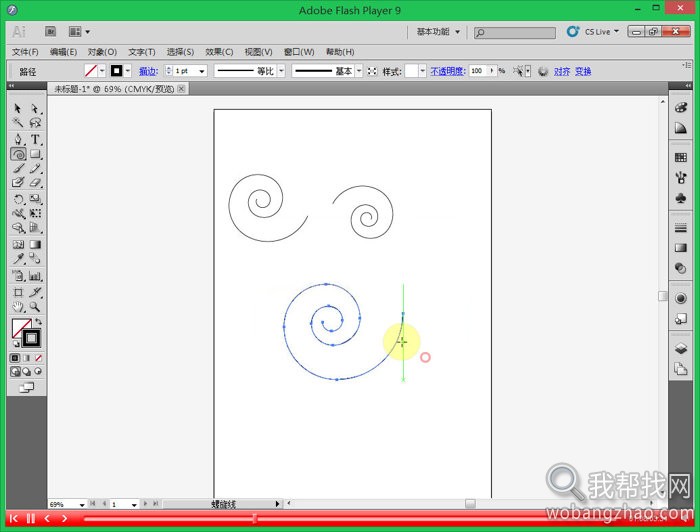Select the Warp tool
The height and width of the screenshot is (532, 700).
(18, 213)
